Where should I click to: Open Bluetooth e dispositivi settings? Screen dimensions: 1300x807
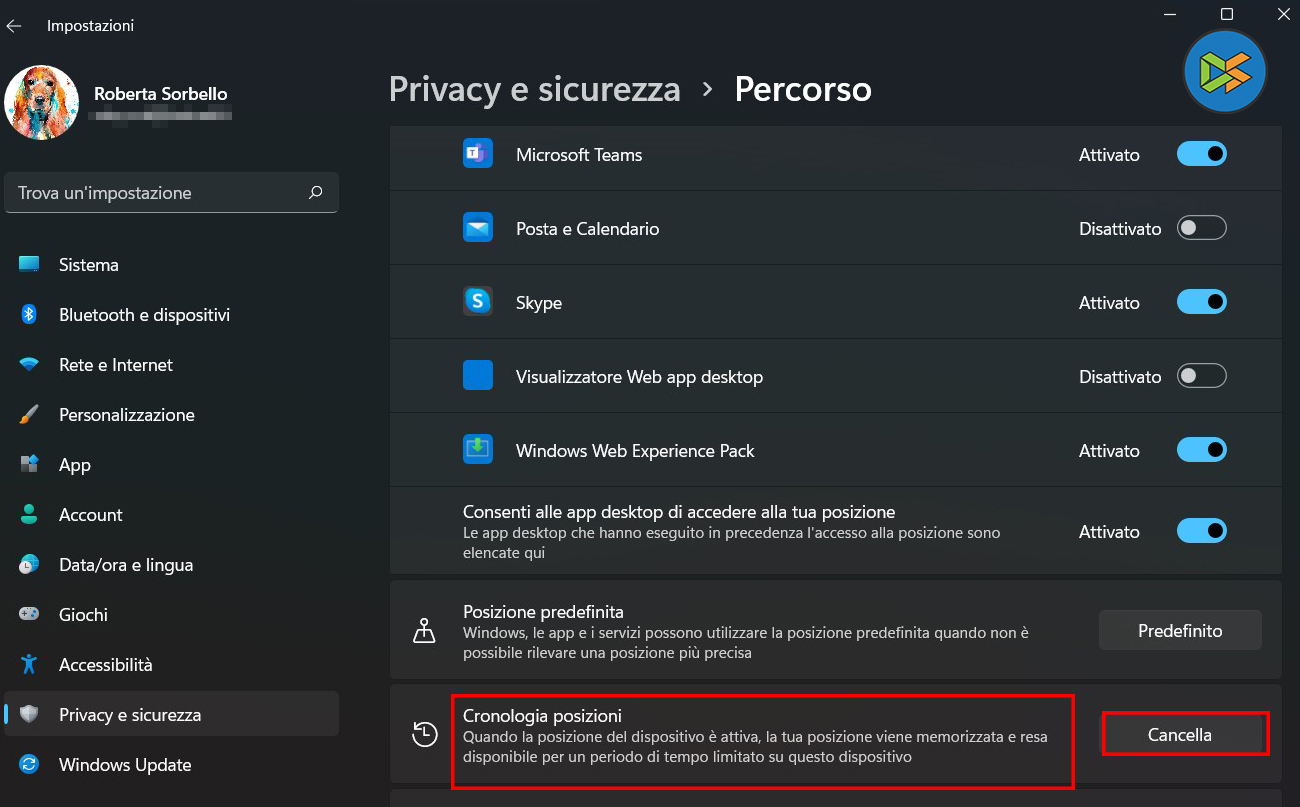[144, 315]
